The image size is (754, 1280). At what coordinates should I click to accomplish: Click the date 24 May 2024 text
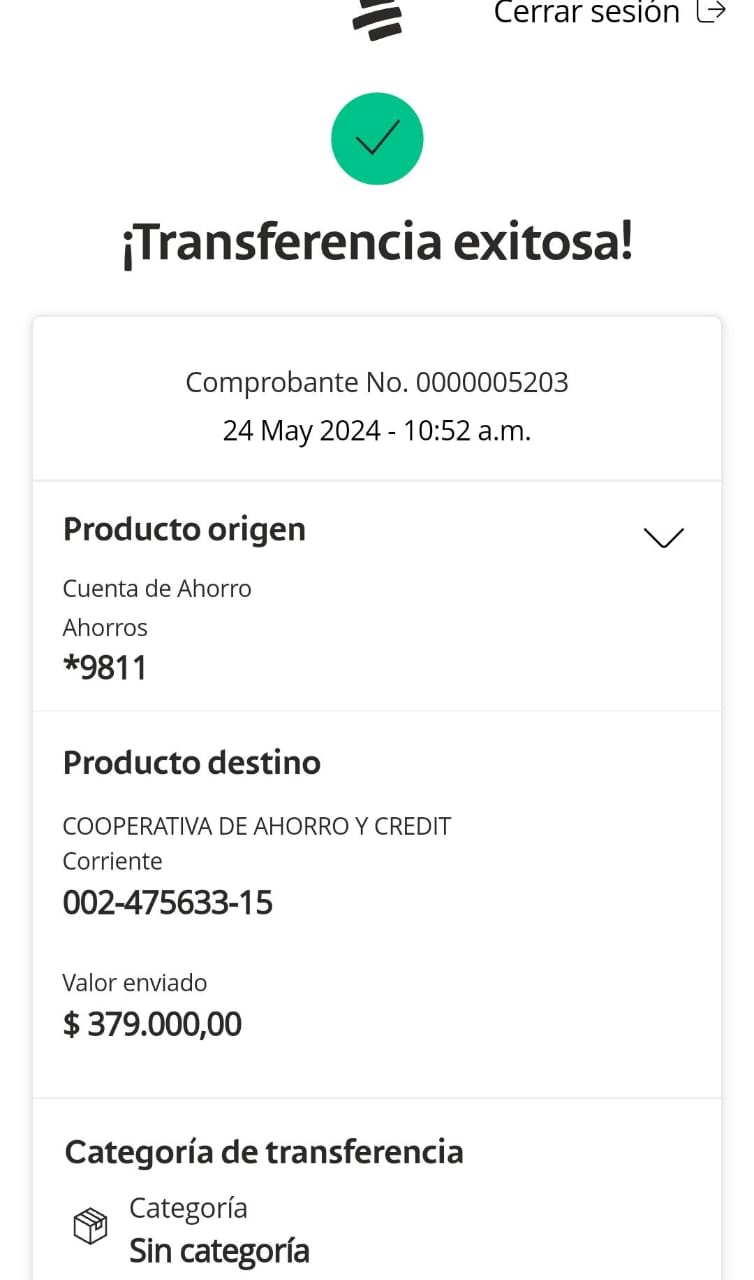(300, 431)
